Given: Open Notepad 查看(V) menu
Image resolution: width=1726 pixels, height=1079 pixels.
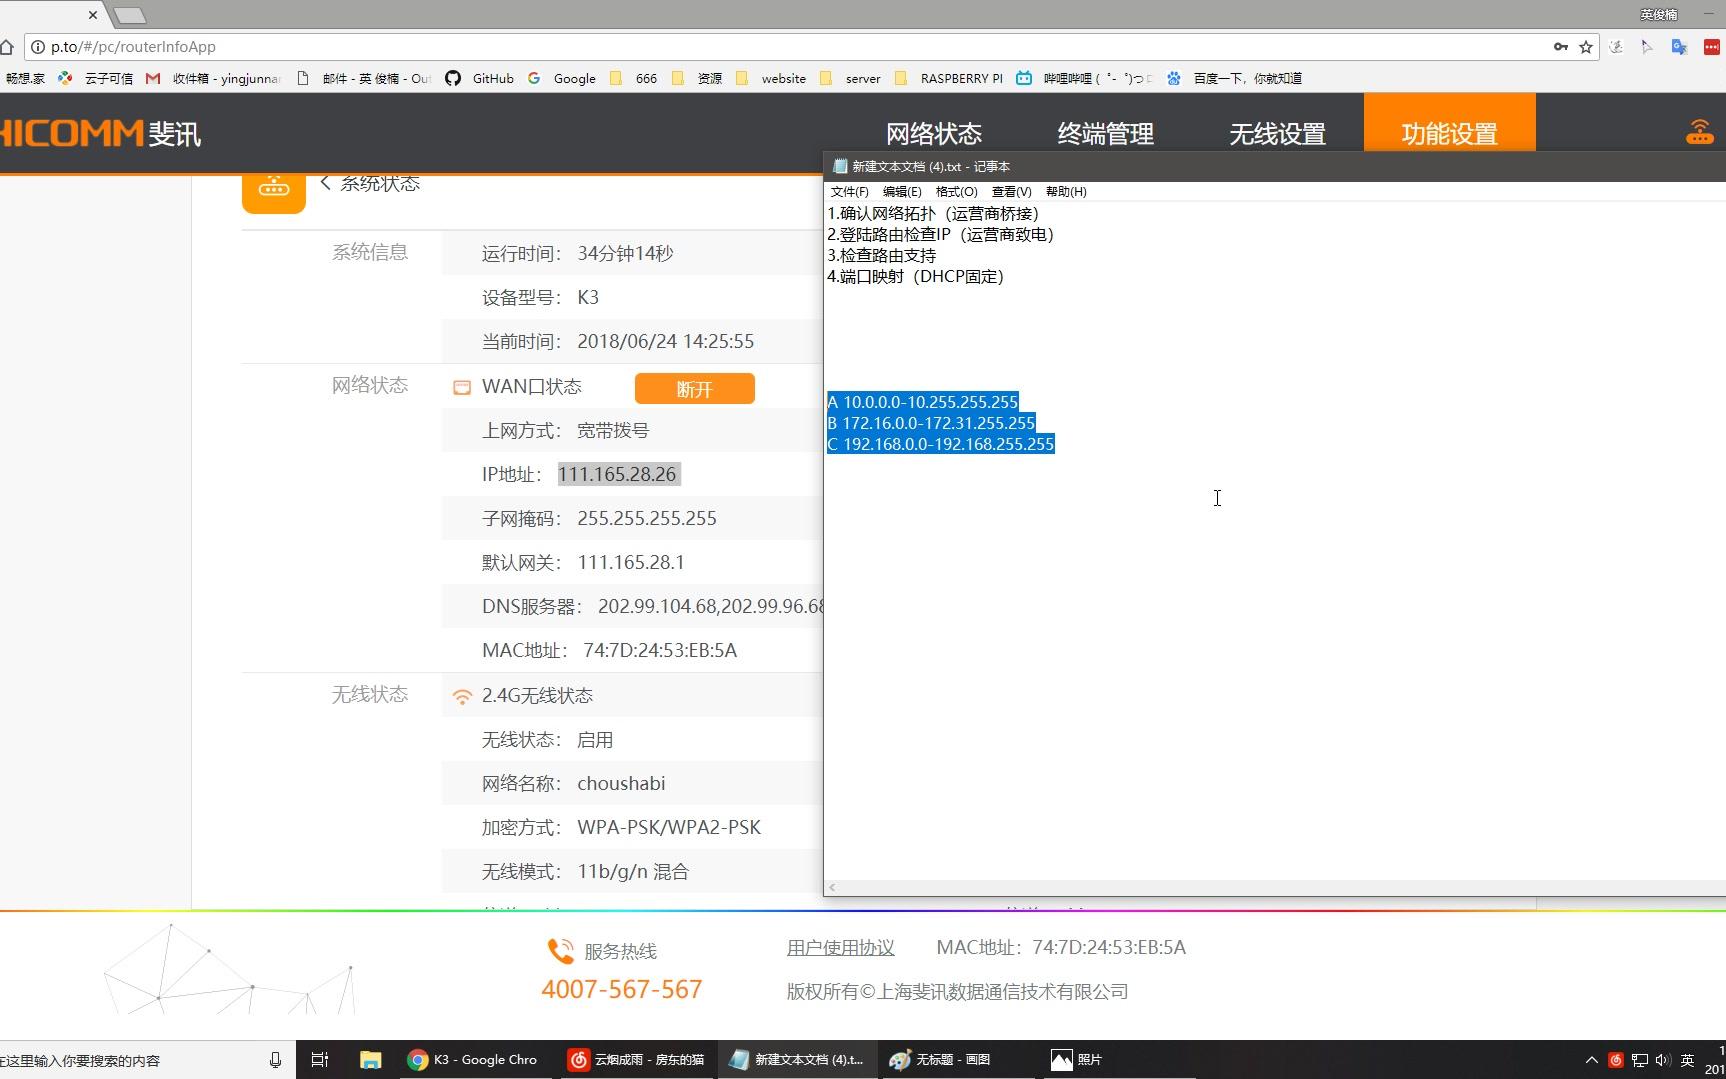Looking at the screenshot, I should point(1011,191).
